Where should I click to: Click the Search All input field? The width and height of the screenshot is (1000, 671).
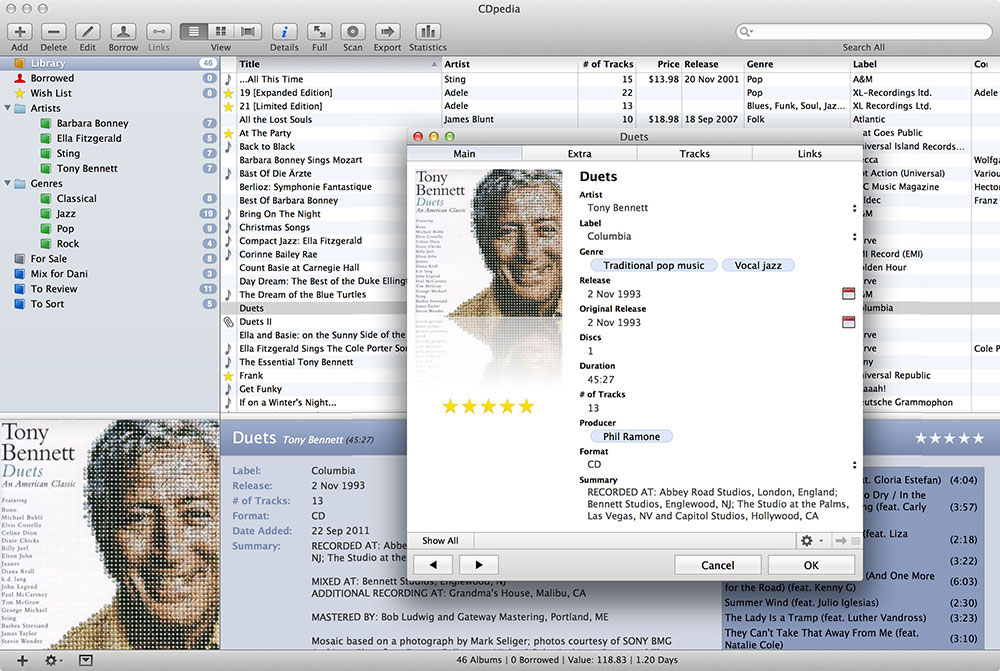click(x=863, y=32)
